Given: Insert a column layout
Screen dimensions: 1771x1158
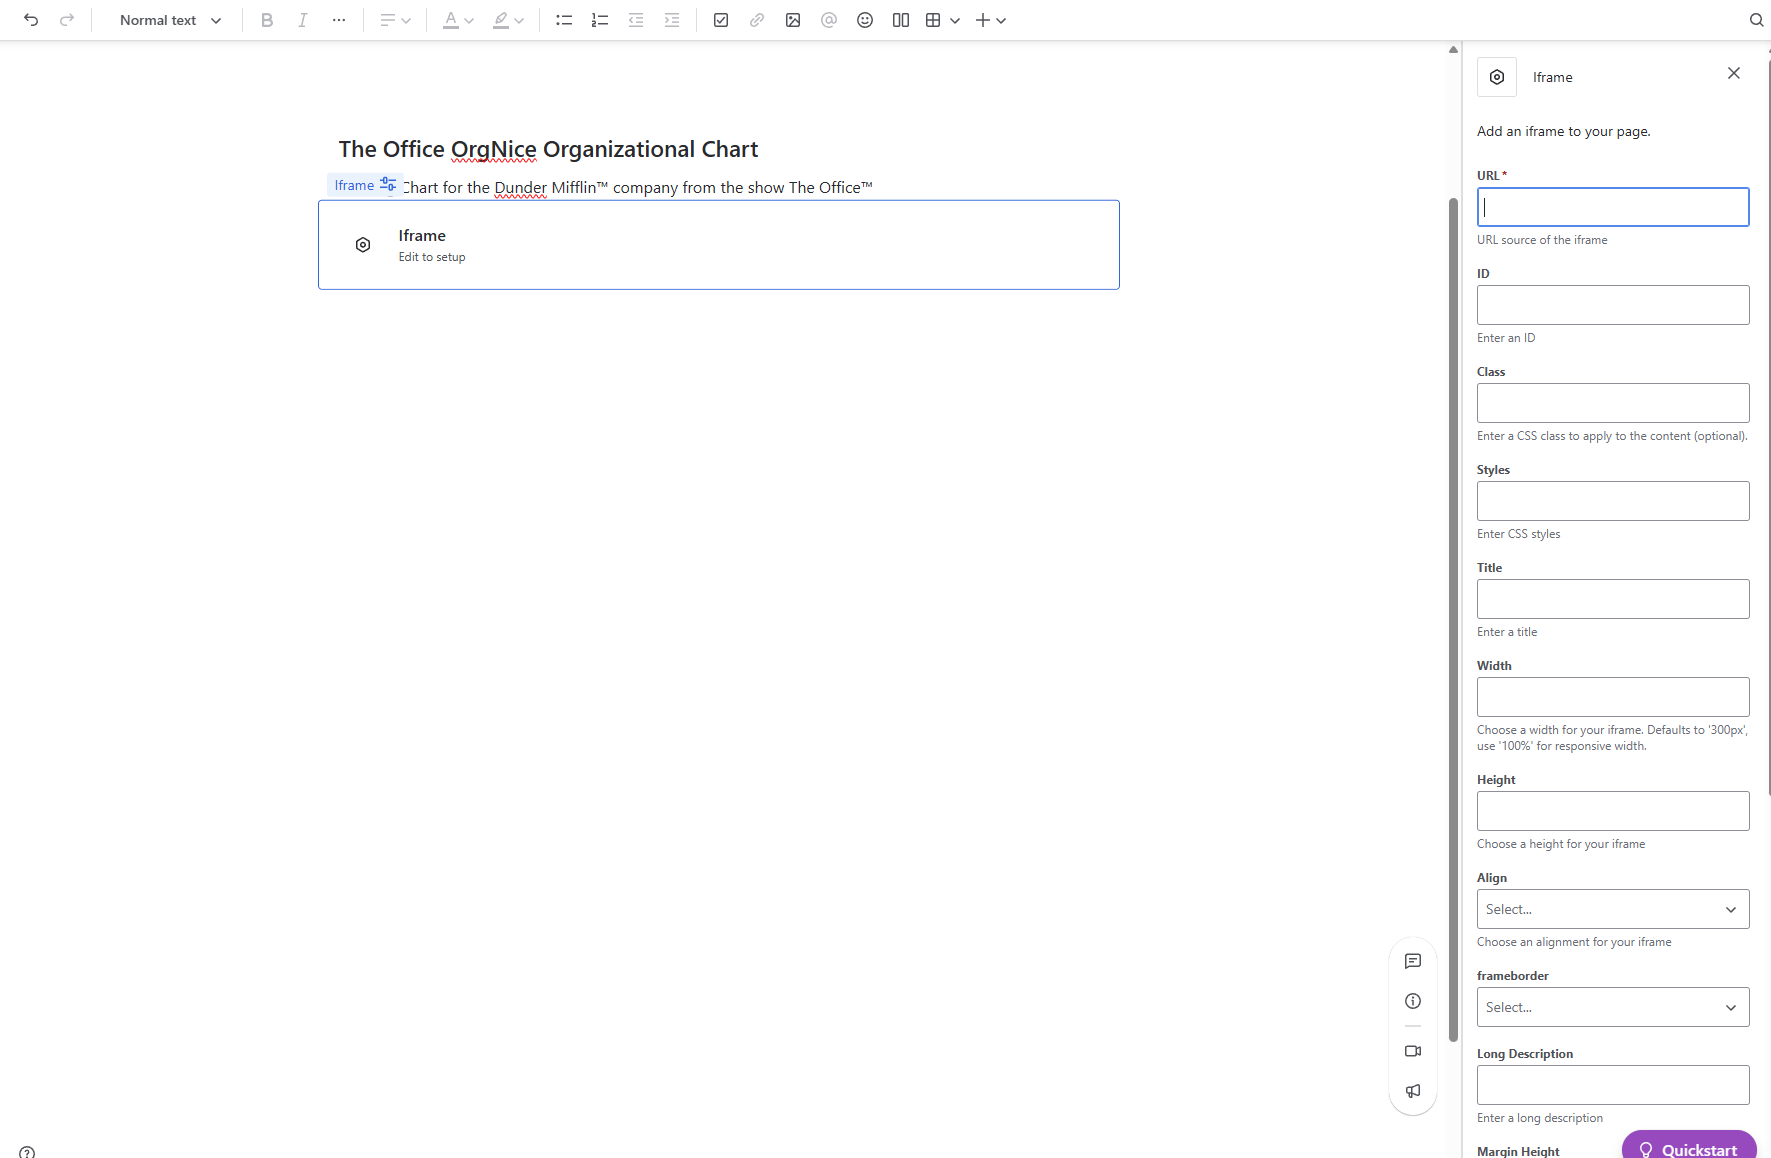Looking at the screenshot, I should [901, 20].
